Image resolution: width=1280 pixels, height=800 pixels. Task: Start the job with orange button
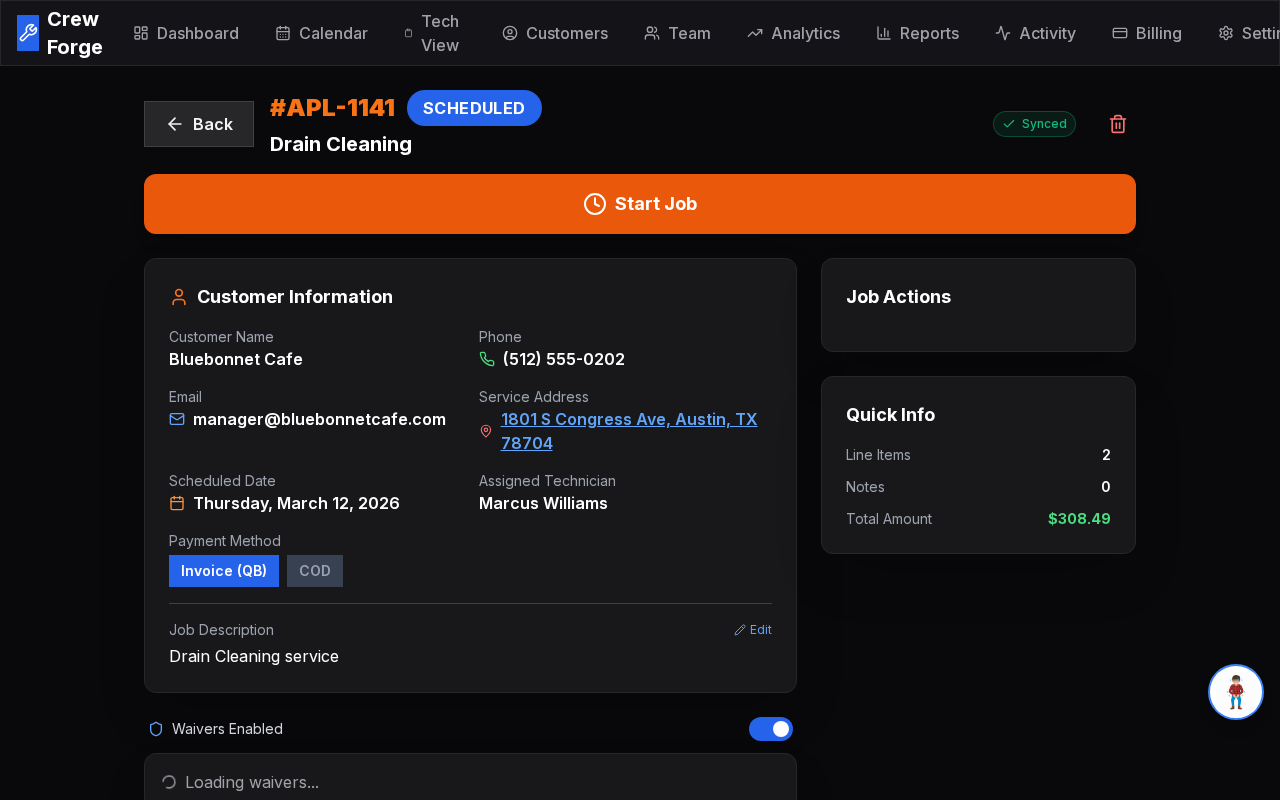[640, 204]
